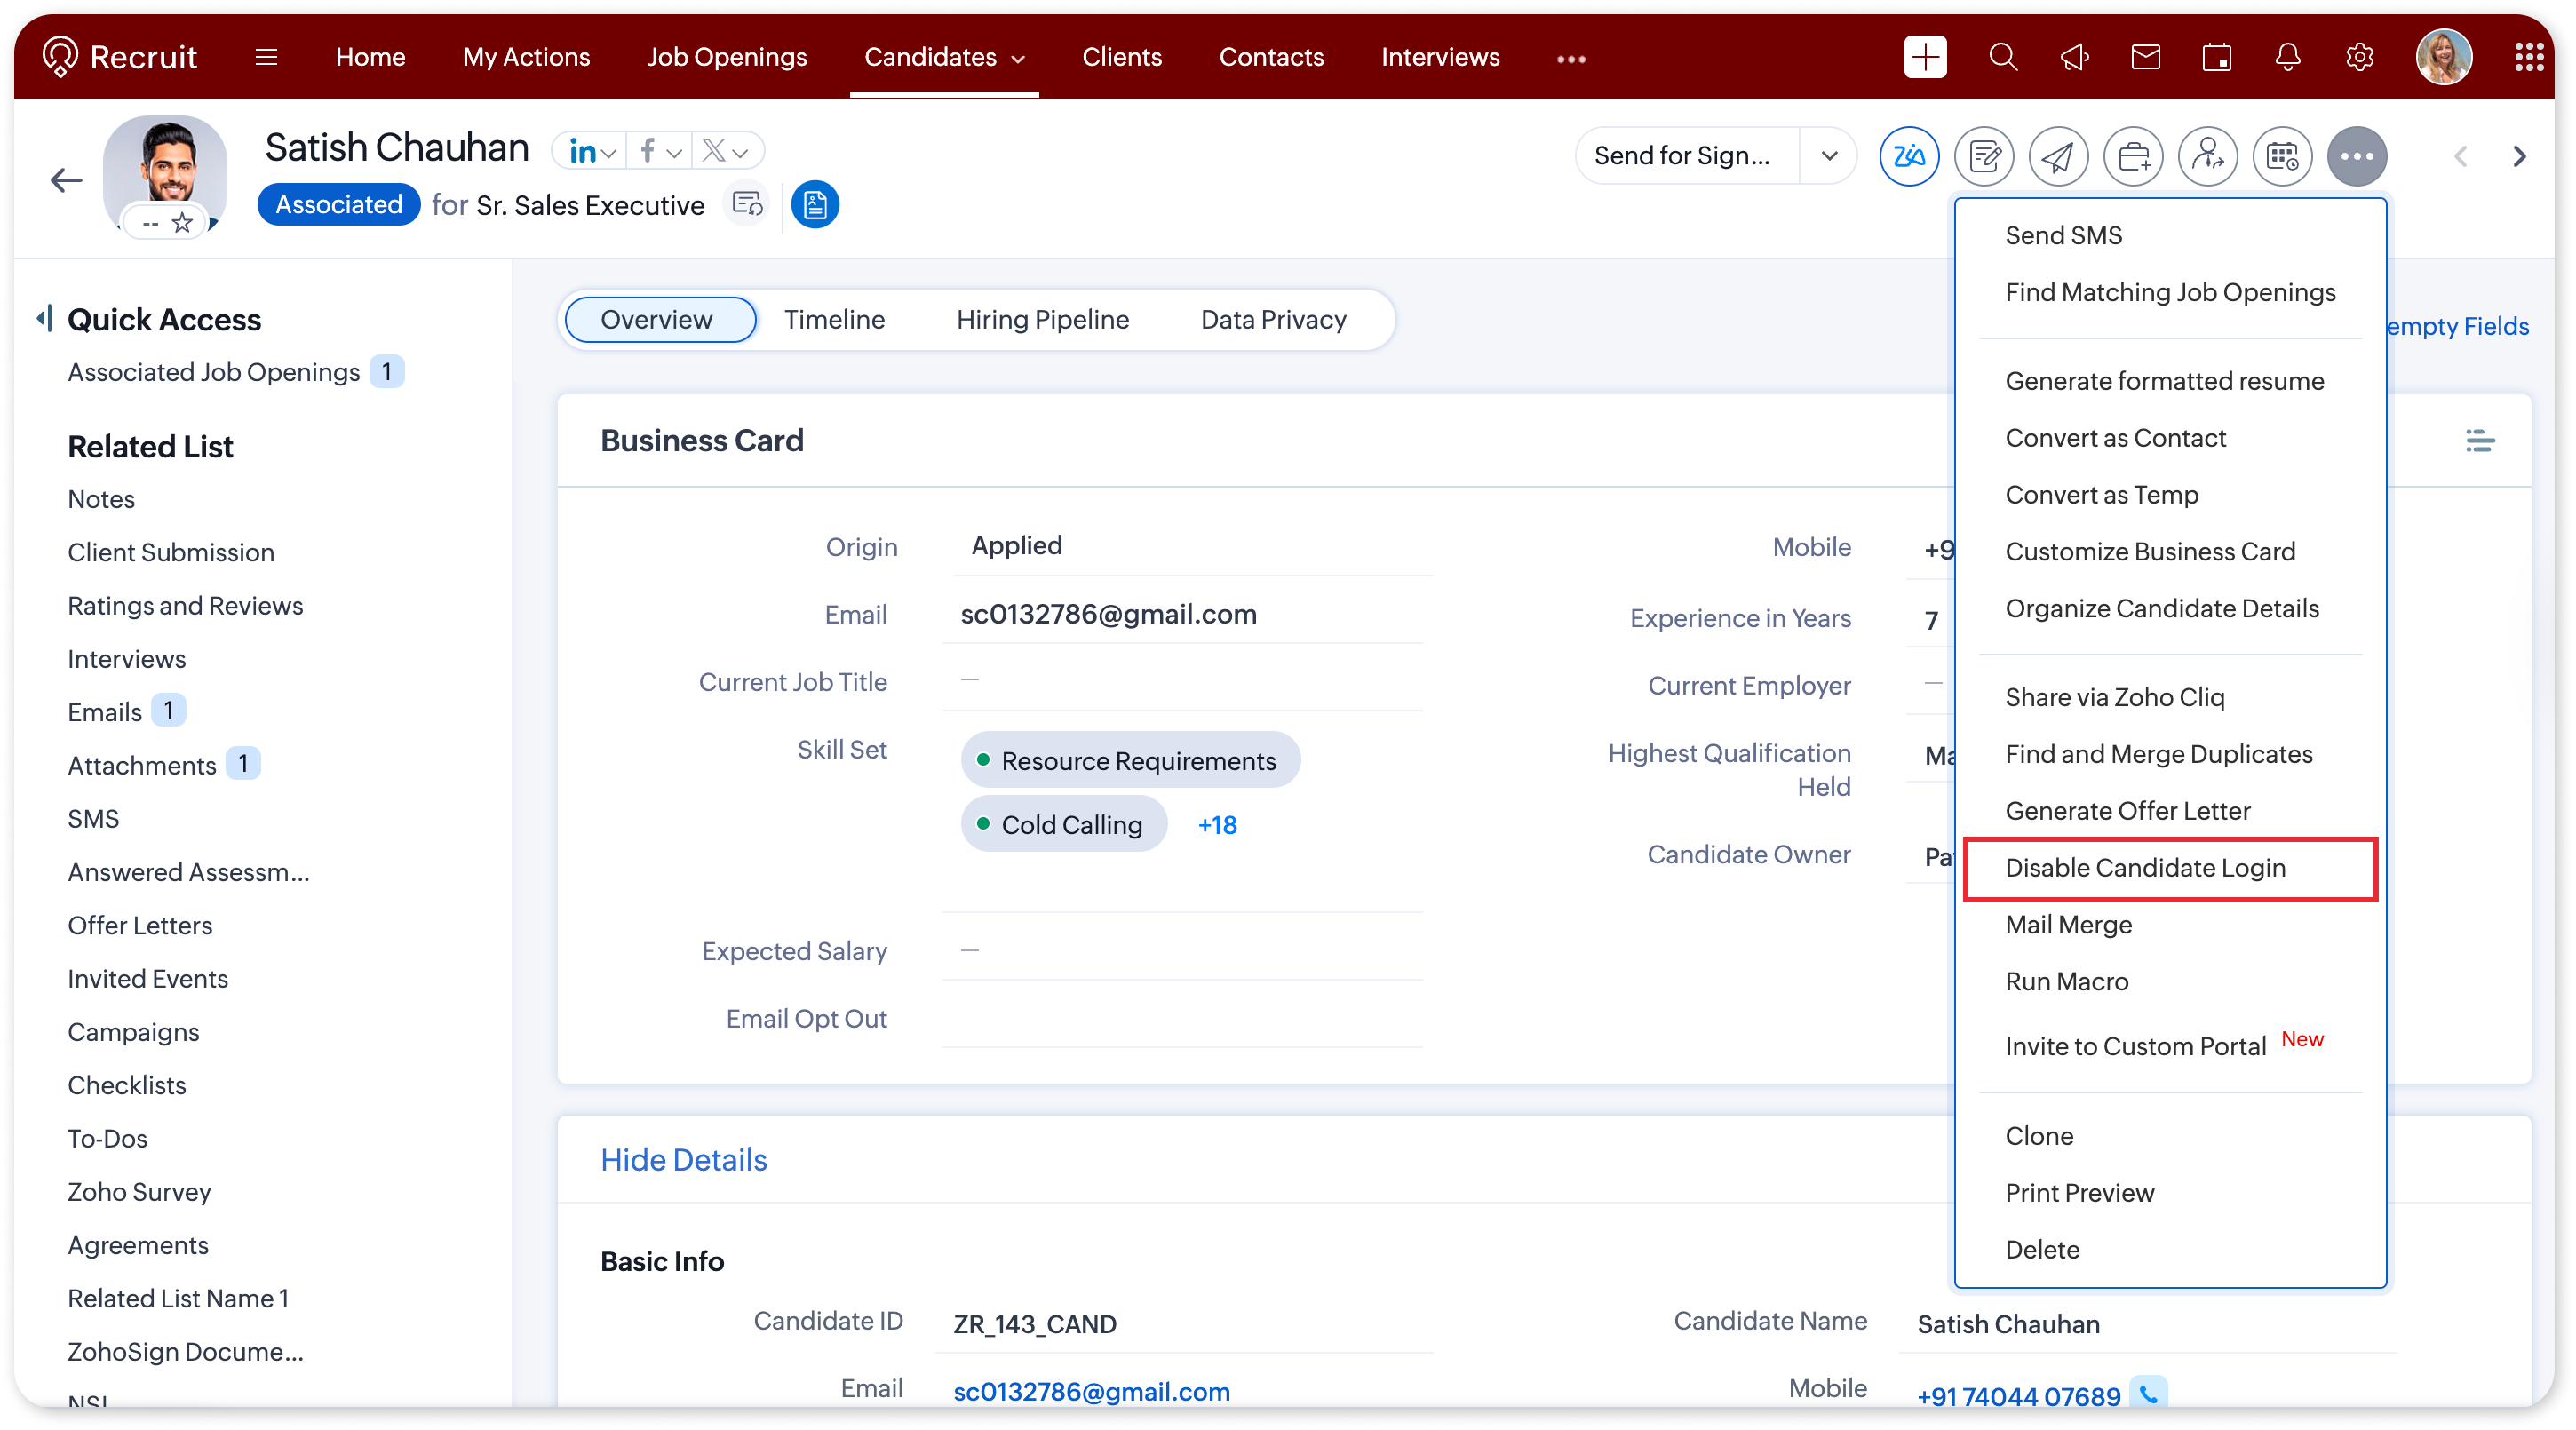
Task: Expand the Candidates module dropdown
Action: coord(1019,59)
